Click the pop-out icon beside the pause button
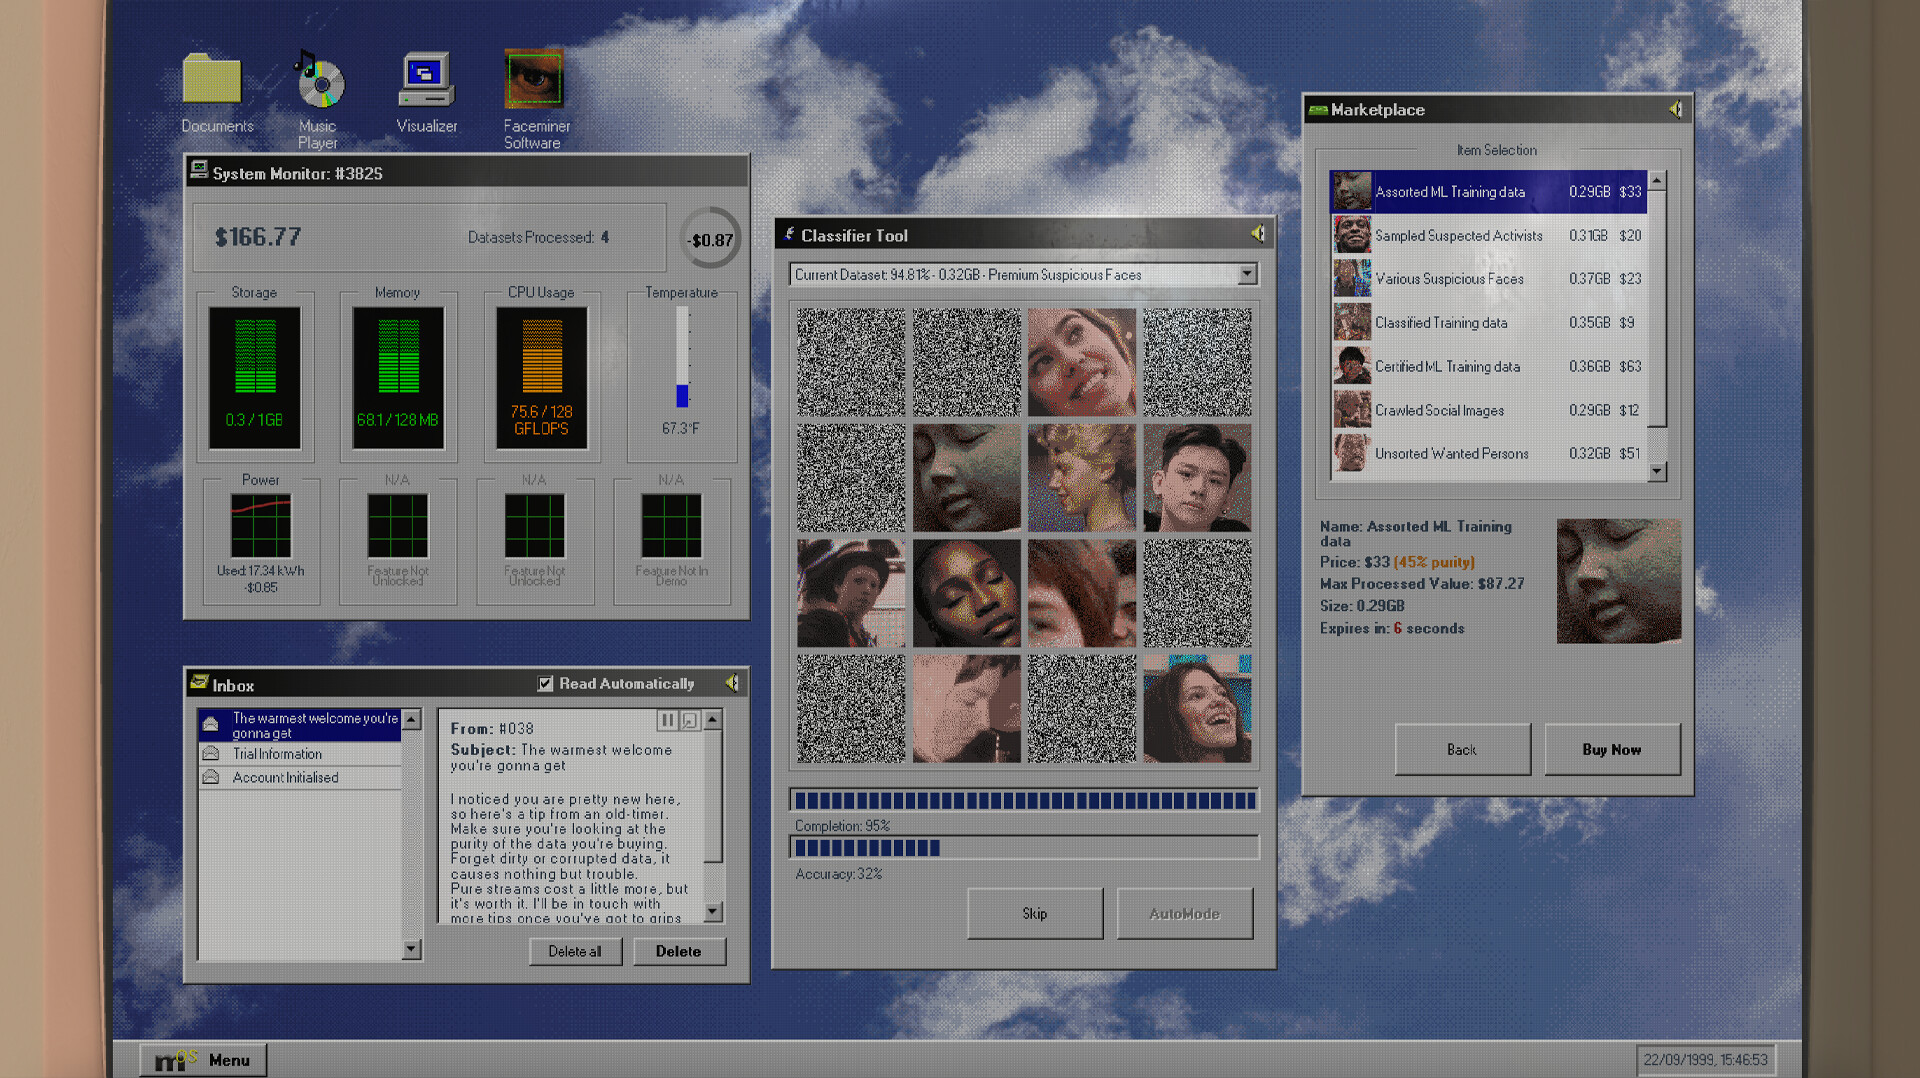1920x1078 pixels. (690, 719)
